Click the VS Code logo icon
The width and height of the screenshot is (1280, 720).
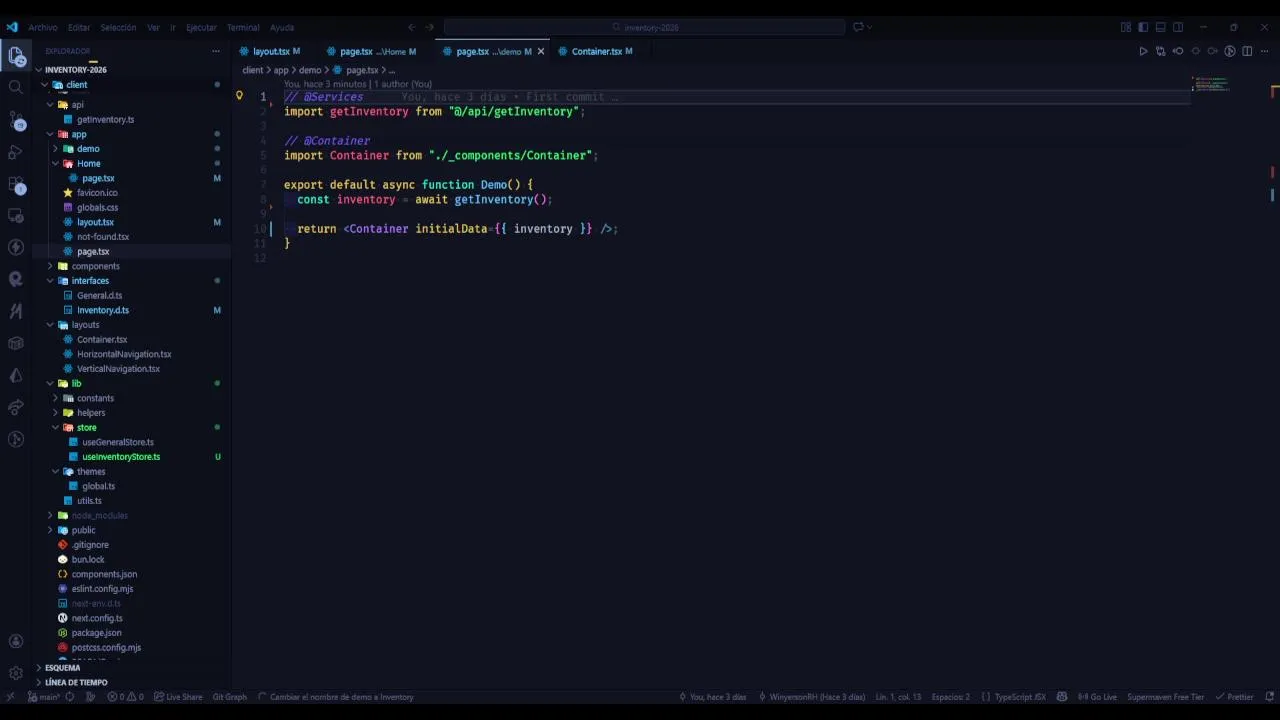pos(12,27)
